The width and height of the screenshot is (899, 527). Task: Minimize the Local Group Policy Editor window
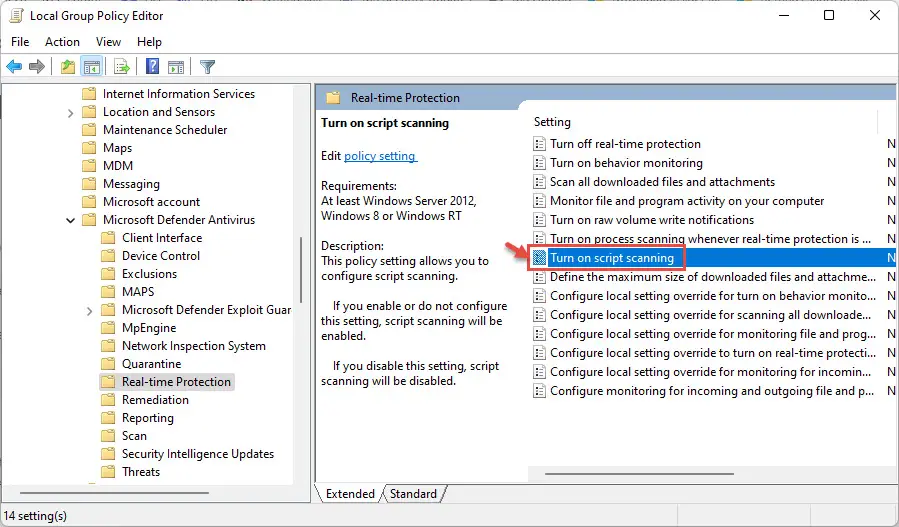(784, 15)
